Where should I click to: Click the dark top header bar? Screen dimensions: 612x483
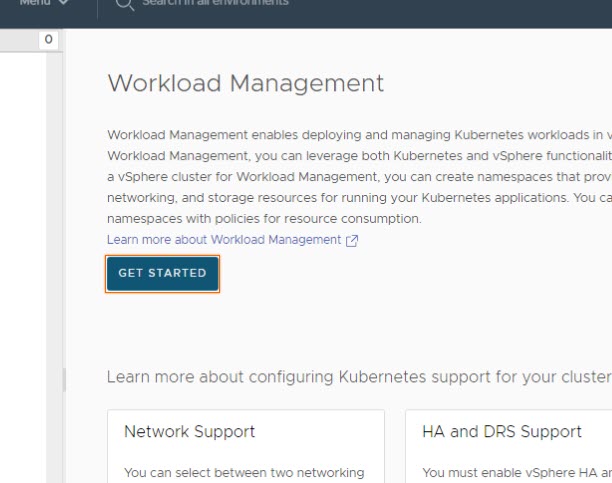click(450, 10)
